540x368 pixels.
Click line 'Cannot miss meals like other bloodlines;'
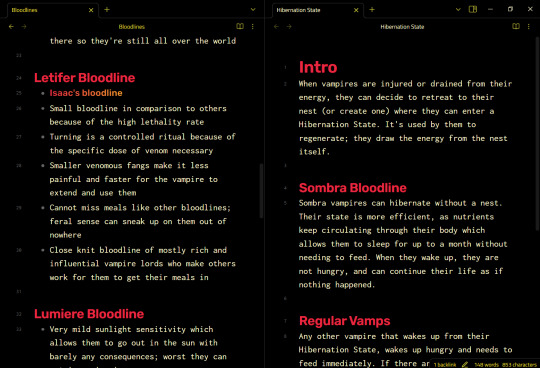(140, 208)
